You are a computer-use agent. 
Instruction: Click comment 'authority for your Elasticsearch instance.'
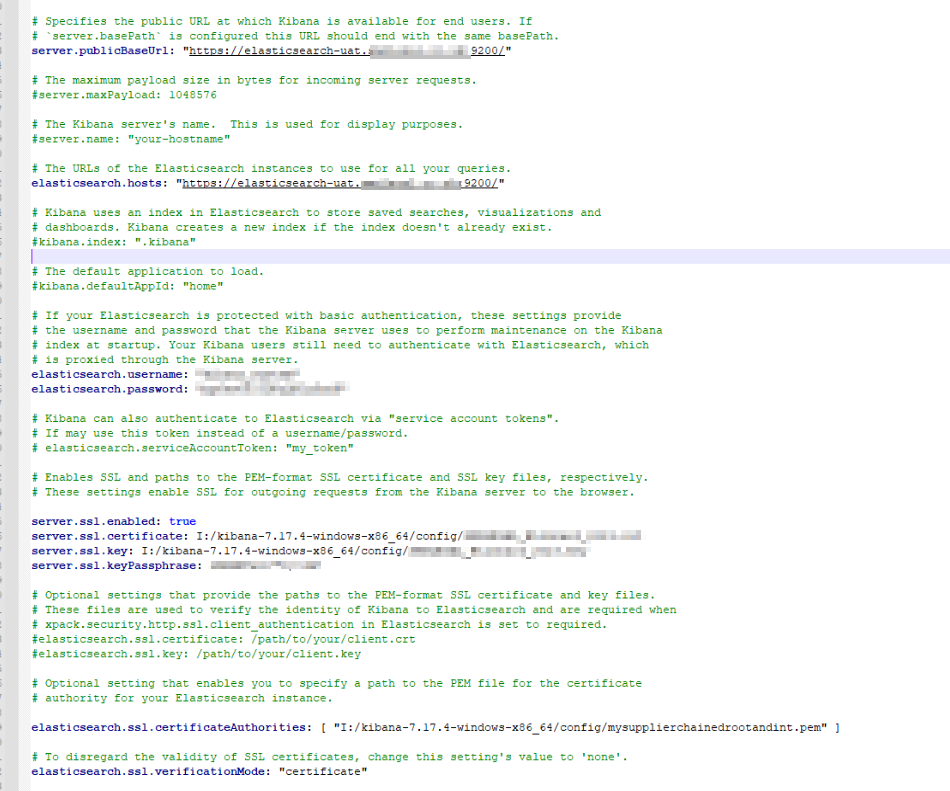point(182,698)
